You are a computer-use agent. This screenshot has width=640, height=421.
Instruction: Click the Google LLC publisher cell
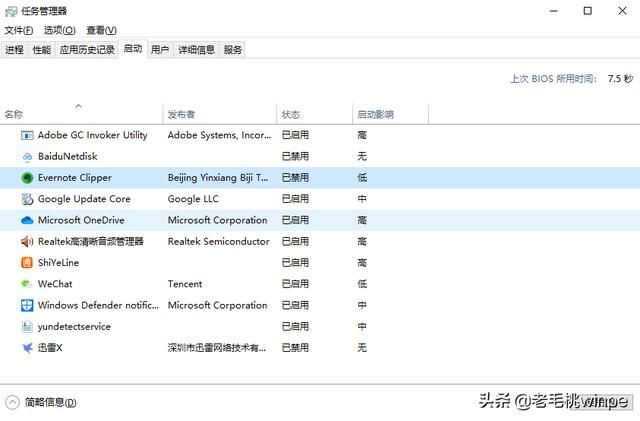[x=193, y=199]
